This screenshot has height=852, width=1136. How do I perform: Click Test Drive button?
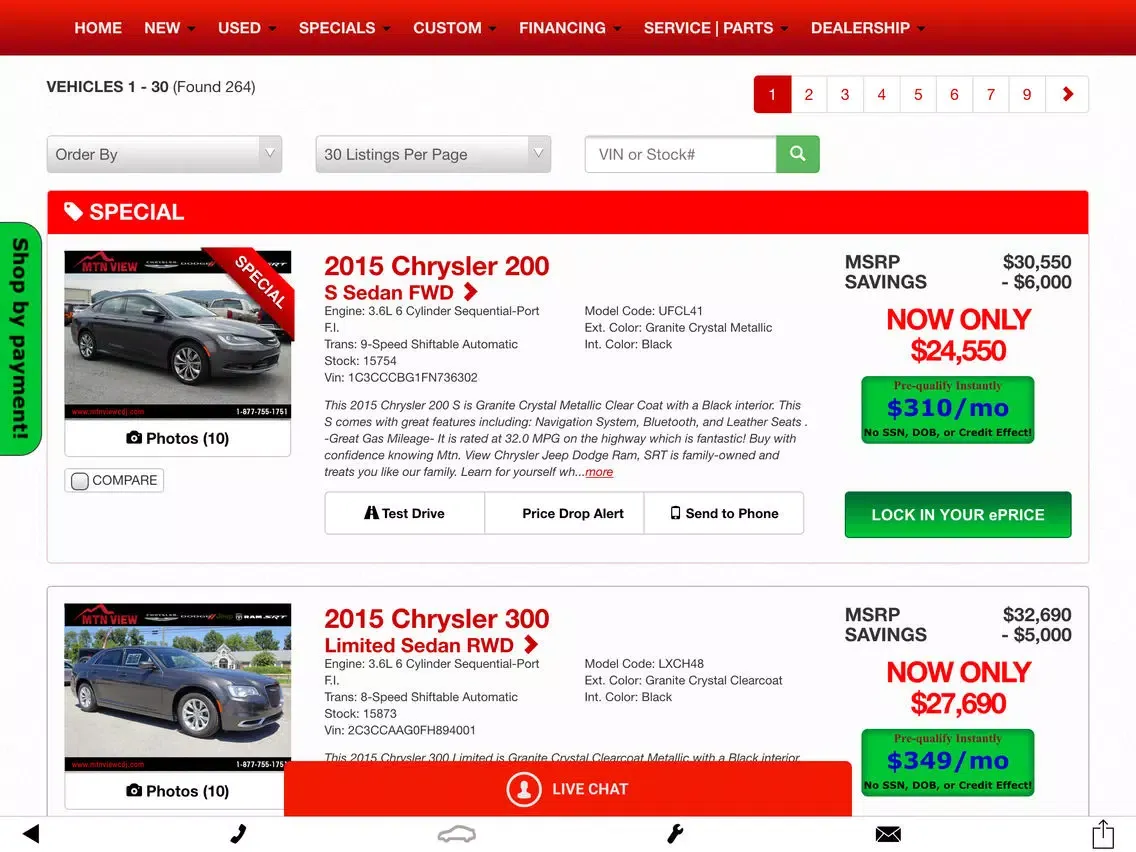405,513
